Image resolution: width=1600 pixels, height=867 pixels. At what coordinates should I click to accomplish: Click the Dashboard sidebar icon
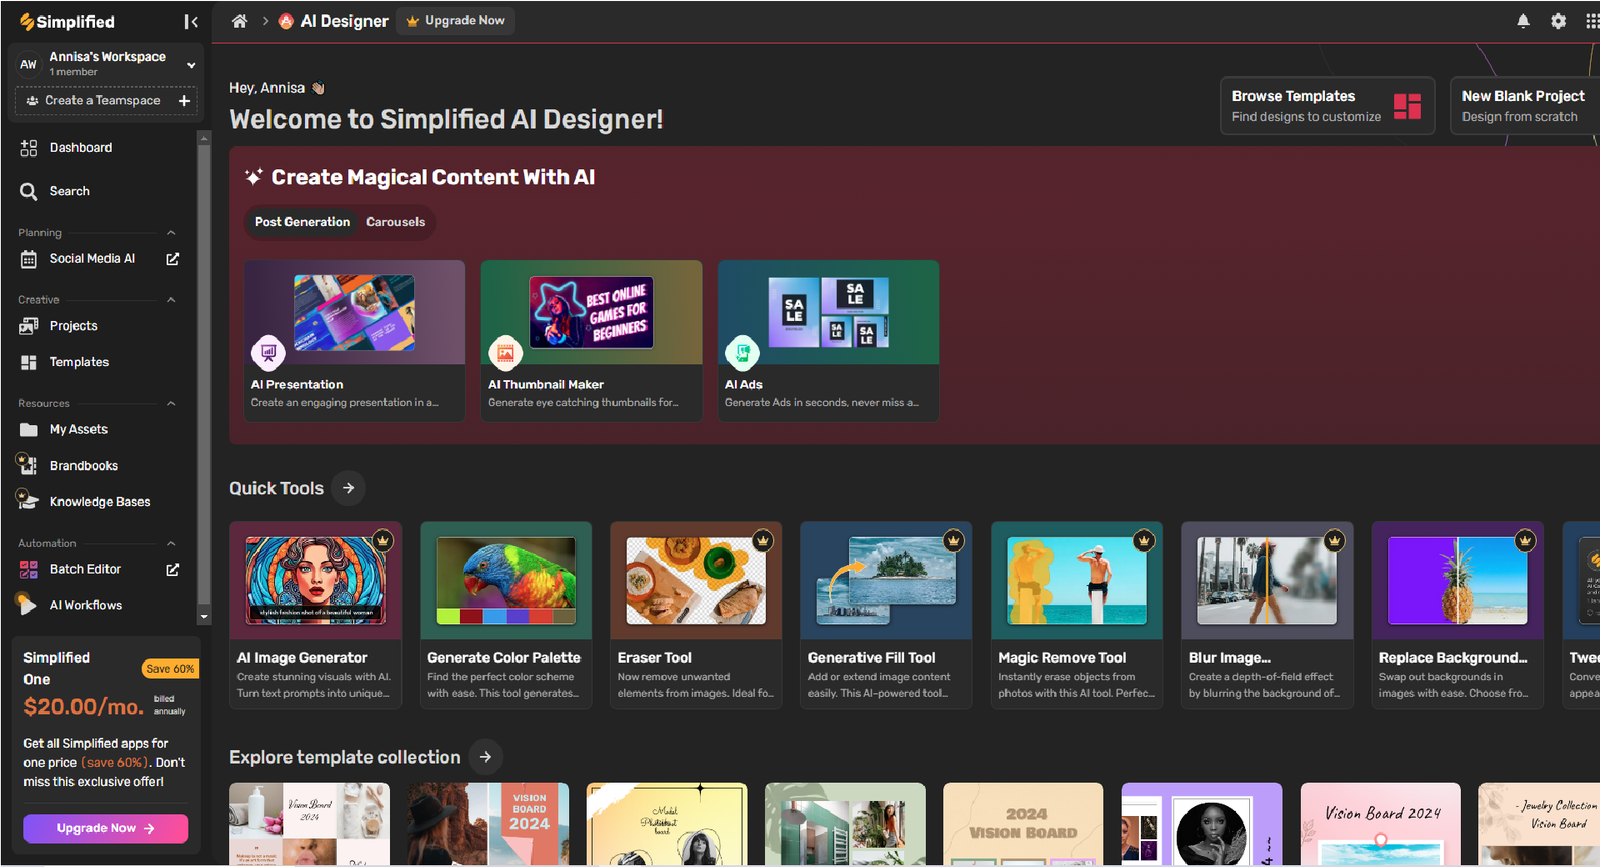click(x=29, y=148)
